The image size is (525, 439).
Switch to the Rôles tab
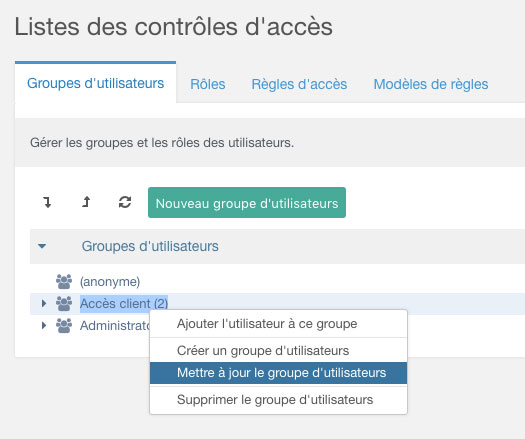pyautogui.click(x=208, y=84)
